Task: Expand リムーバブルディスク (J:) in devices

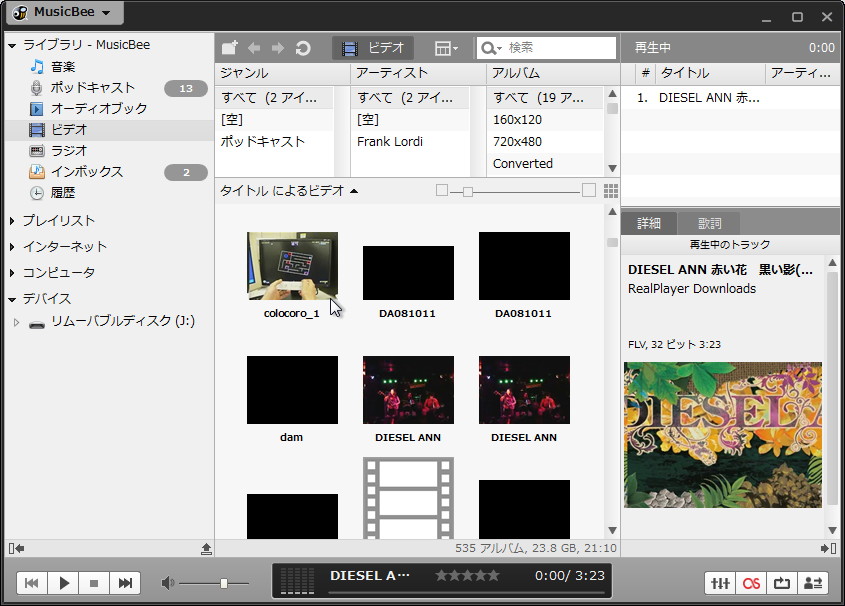Action: point(17,323)
